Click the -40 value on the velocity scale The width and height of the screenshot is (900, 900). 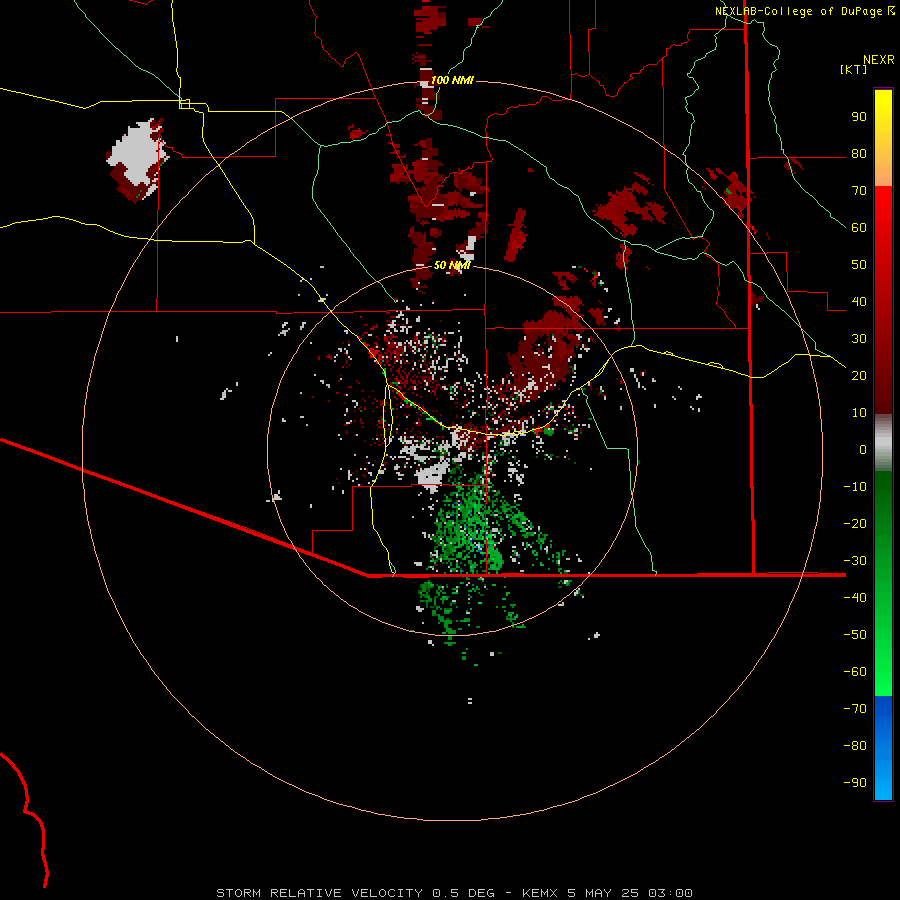[x=855, y=598]
